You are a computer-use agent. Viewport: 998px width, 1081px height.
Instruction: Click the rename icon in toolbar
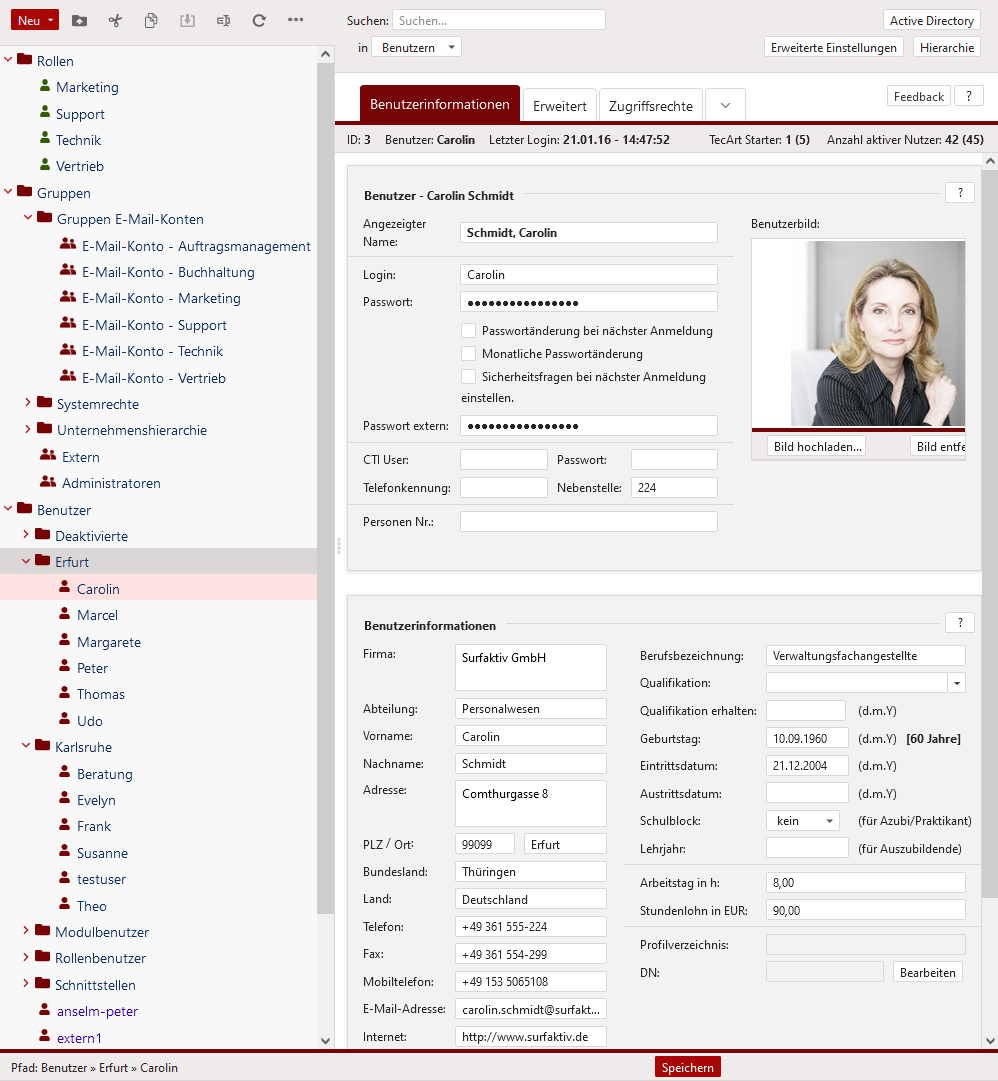pos(223,20)
